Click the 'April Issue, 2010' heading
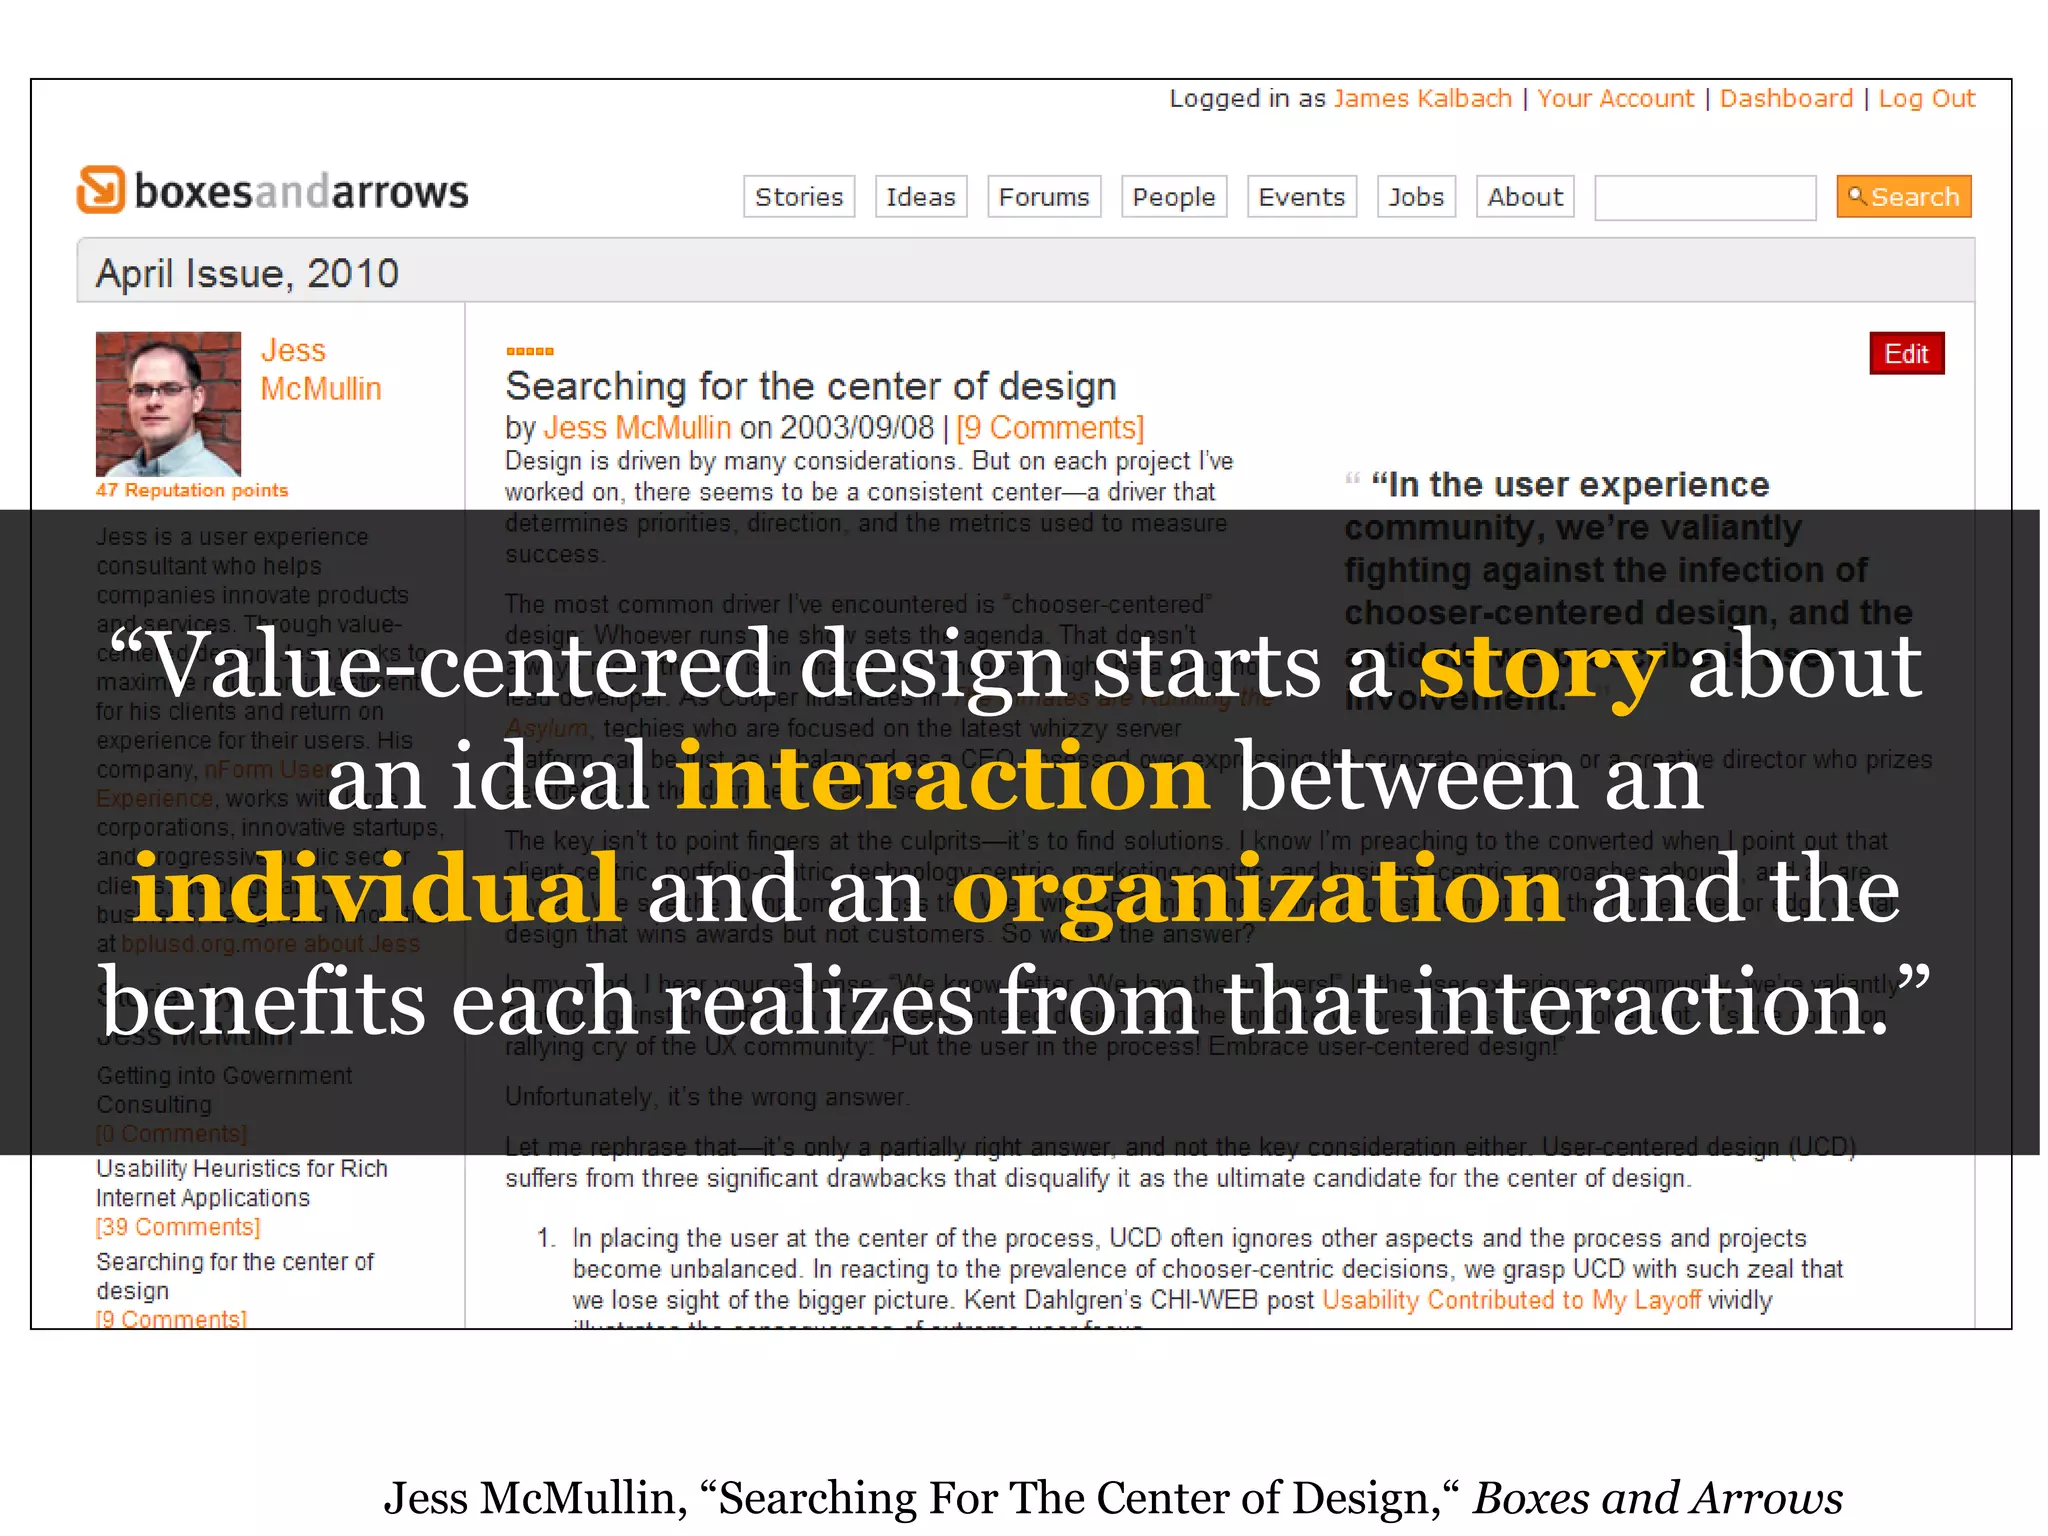This screenshot has width=2048, height=1536. tap(247, 273)
